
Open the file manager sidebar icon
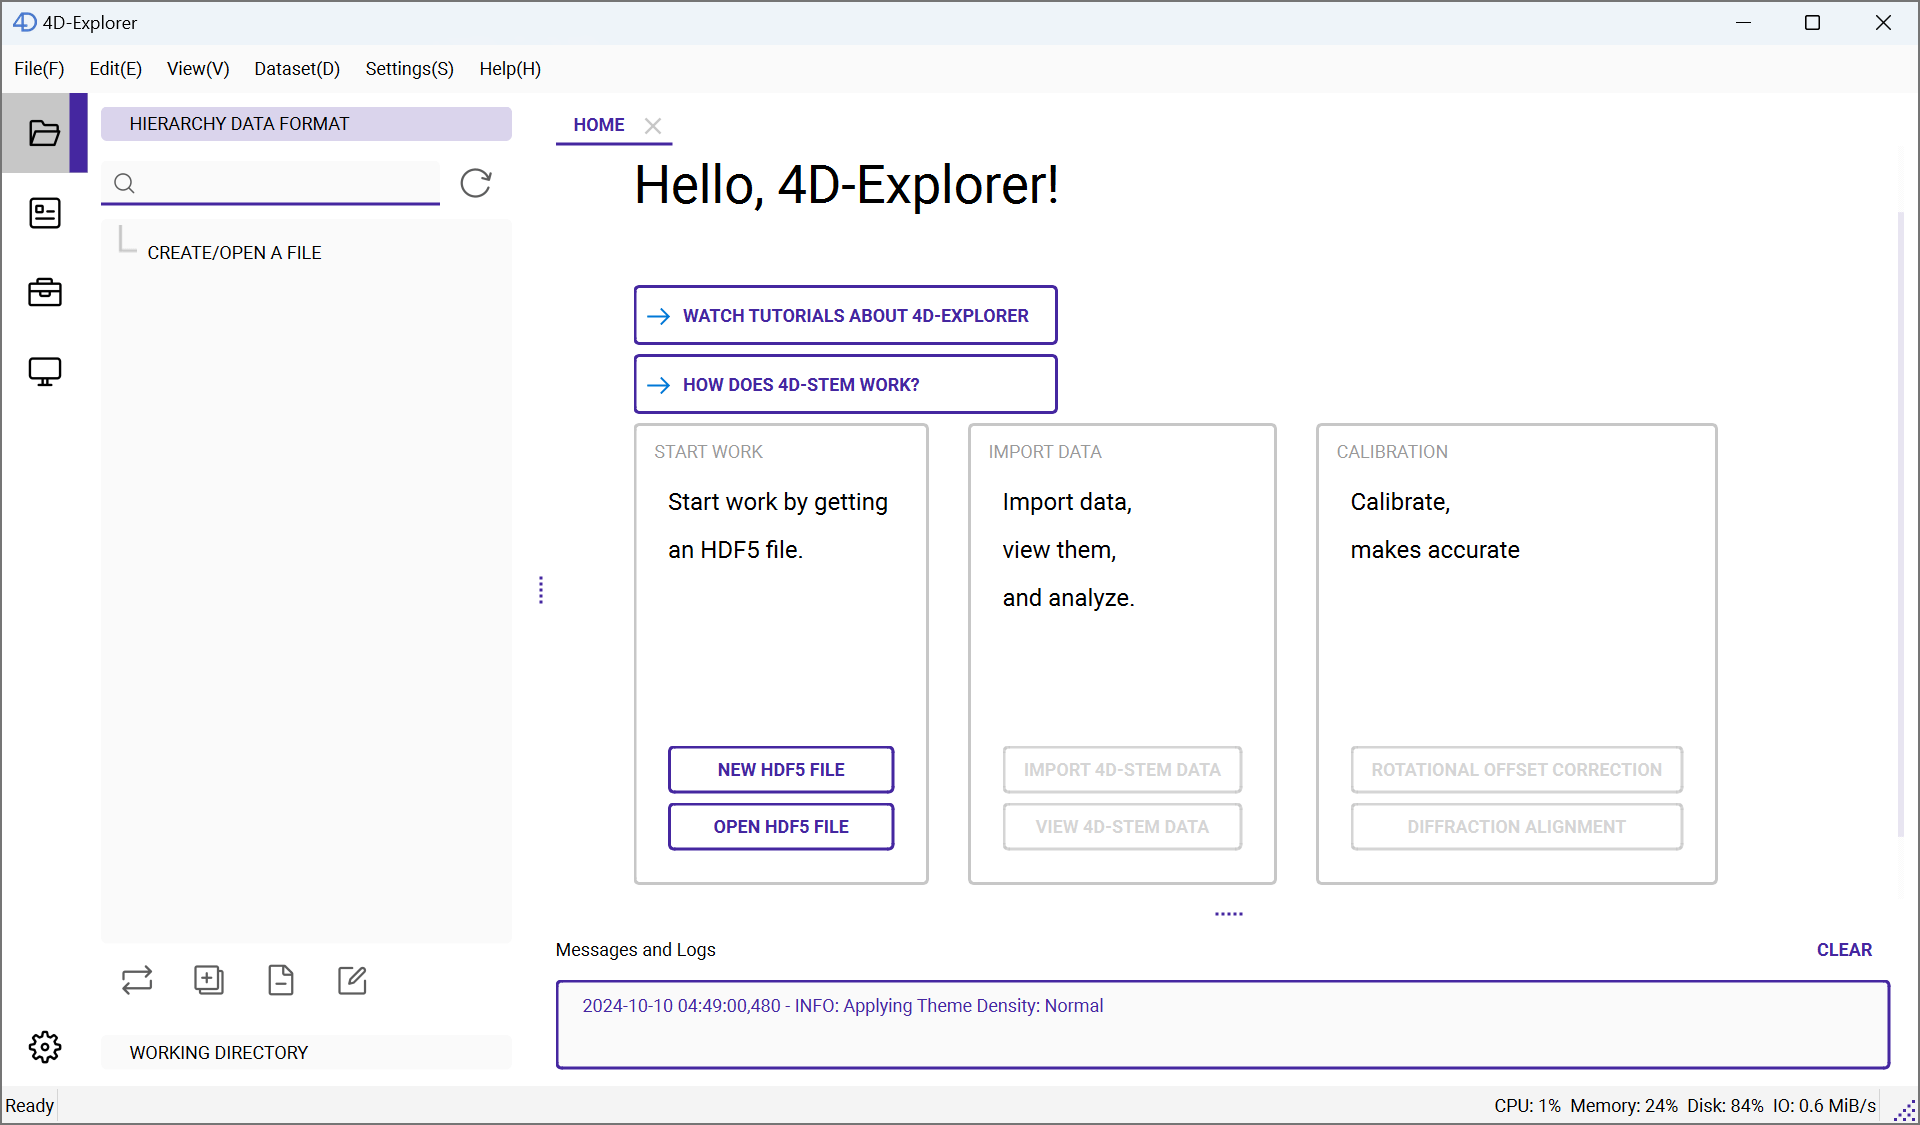tap(44, 133)
